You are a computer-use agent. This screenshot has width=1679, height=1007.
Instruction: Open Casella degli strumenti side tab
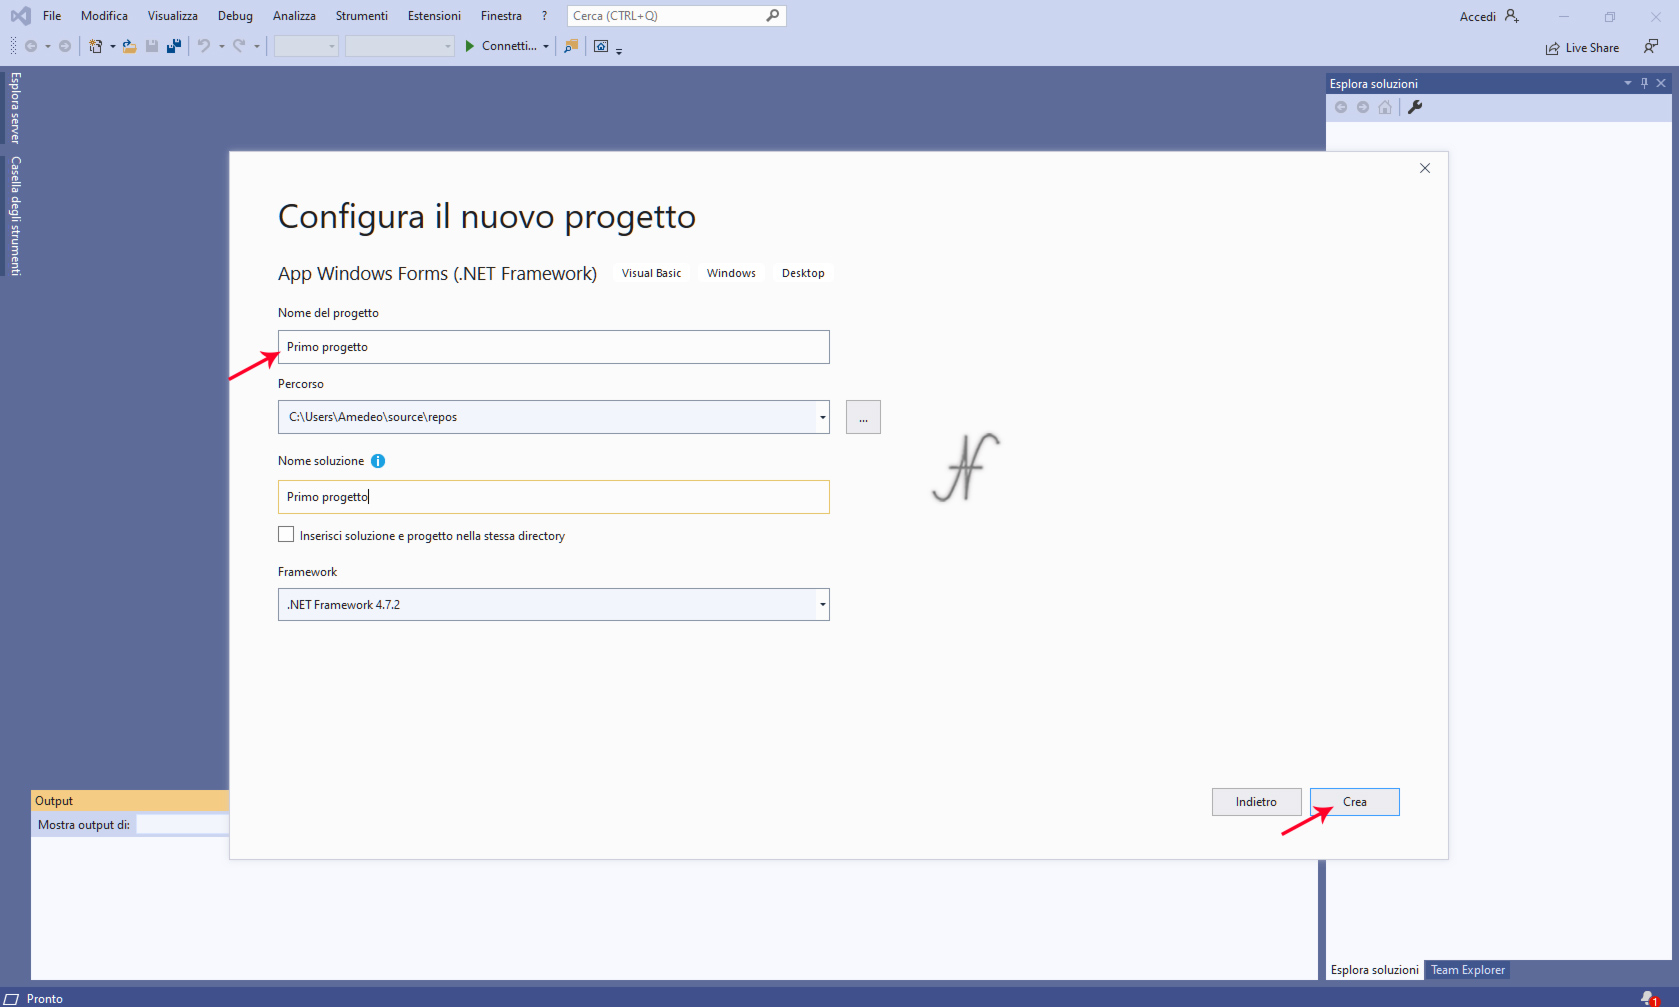[x=15, y=216]
